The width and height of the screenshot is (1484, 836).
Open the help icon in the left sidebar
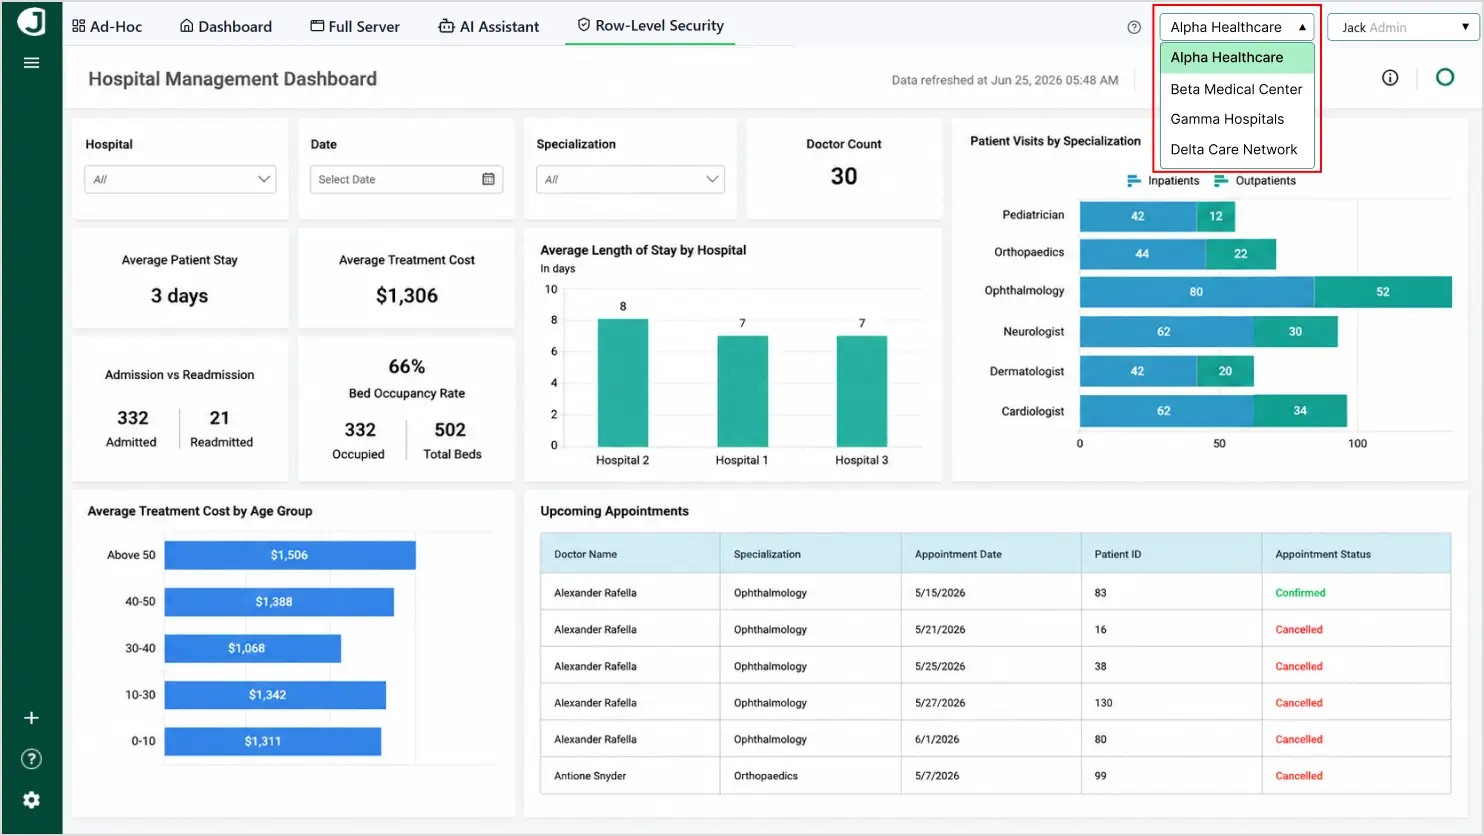(x=31, y=759)
